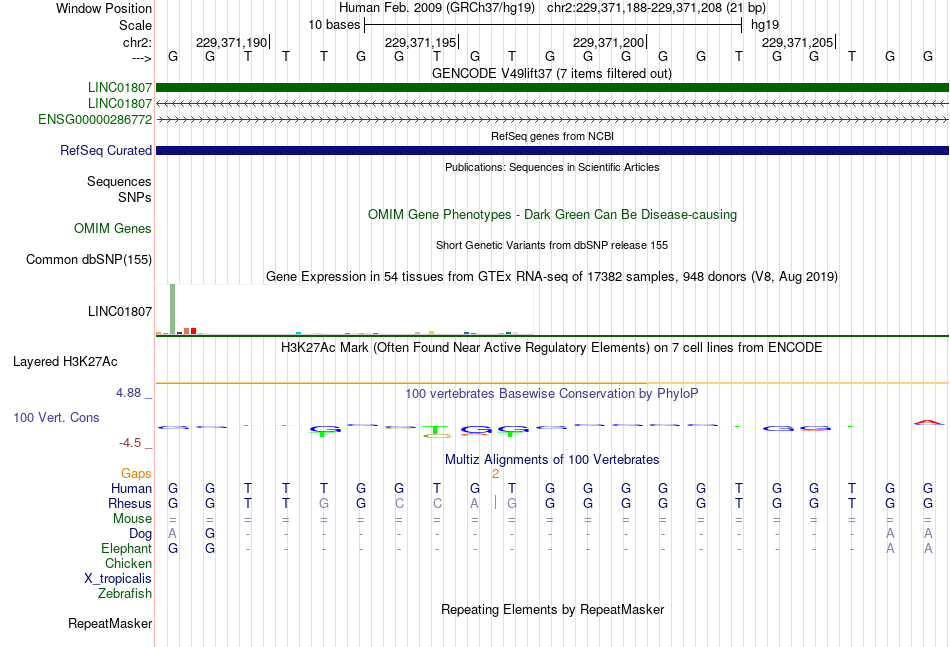
Task: Click the chr2: base position label
Action: (x=137, y=42)
